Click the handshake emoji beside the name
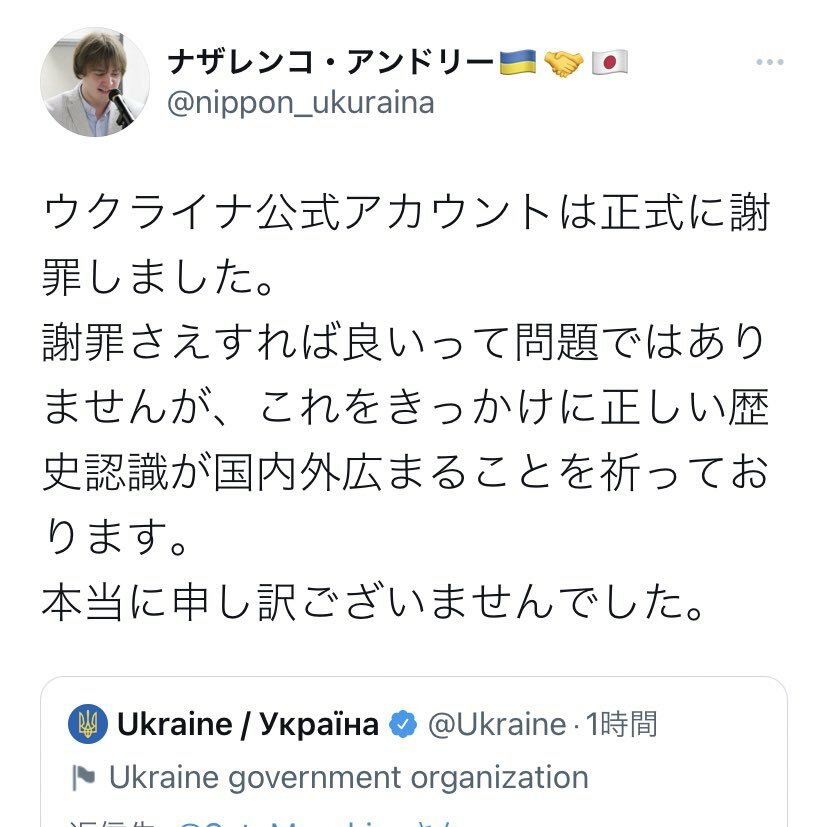Image resolution: width=827 pixels, height=827 pixels. click(564, 63)
